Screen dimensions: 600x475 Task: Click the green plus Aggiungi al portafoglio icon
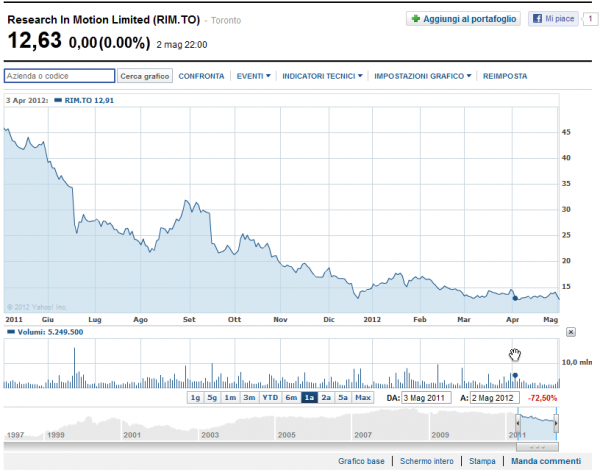click(x=416, y=19)
